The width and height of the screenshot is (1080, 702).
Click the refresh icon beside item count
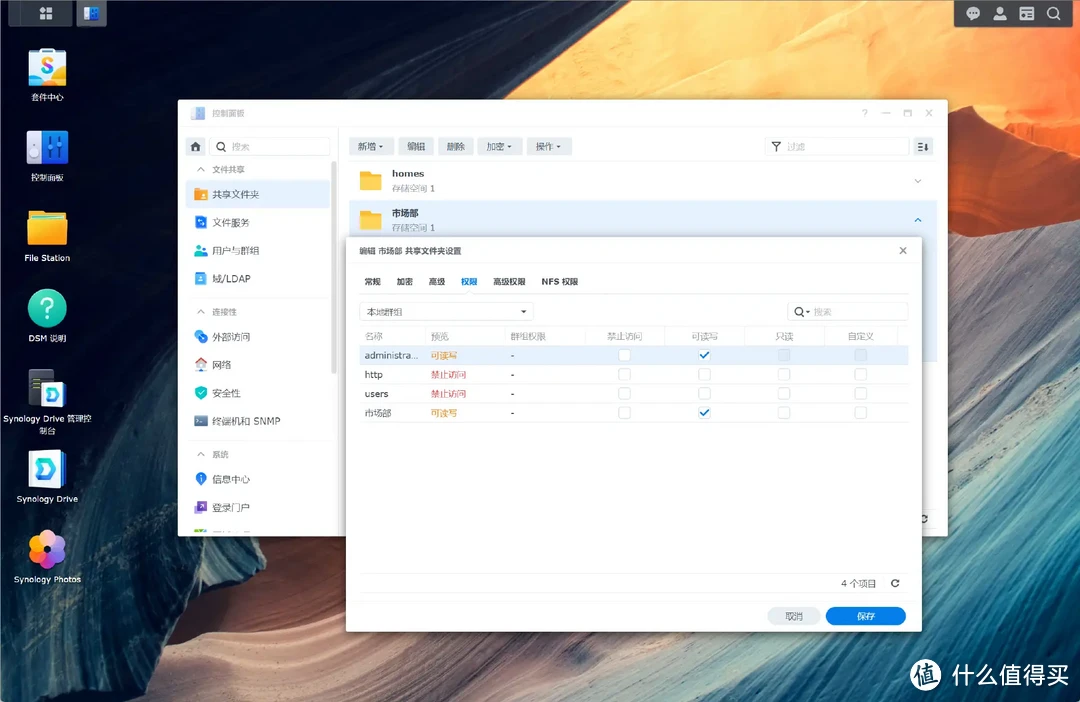pos(895,584)
